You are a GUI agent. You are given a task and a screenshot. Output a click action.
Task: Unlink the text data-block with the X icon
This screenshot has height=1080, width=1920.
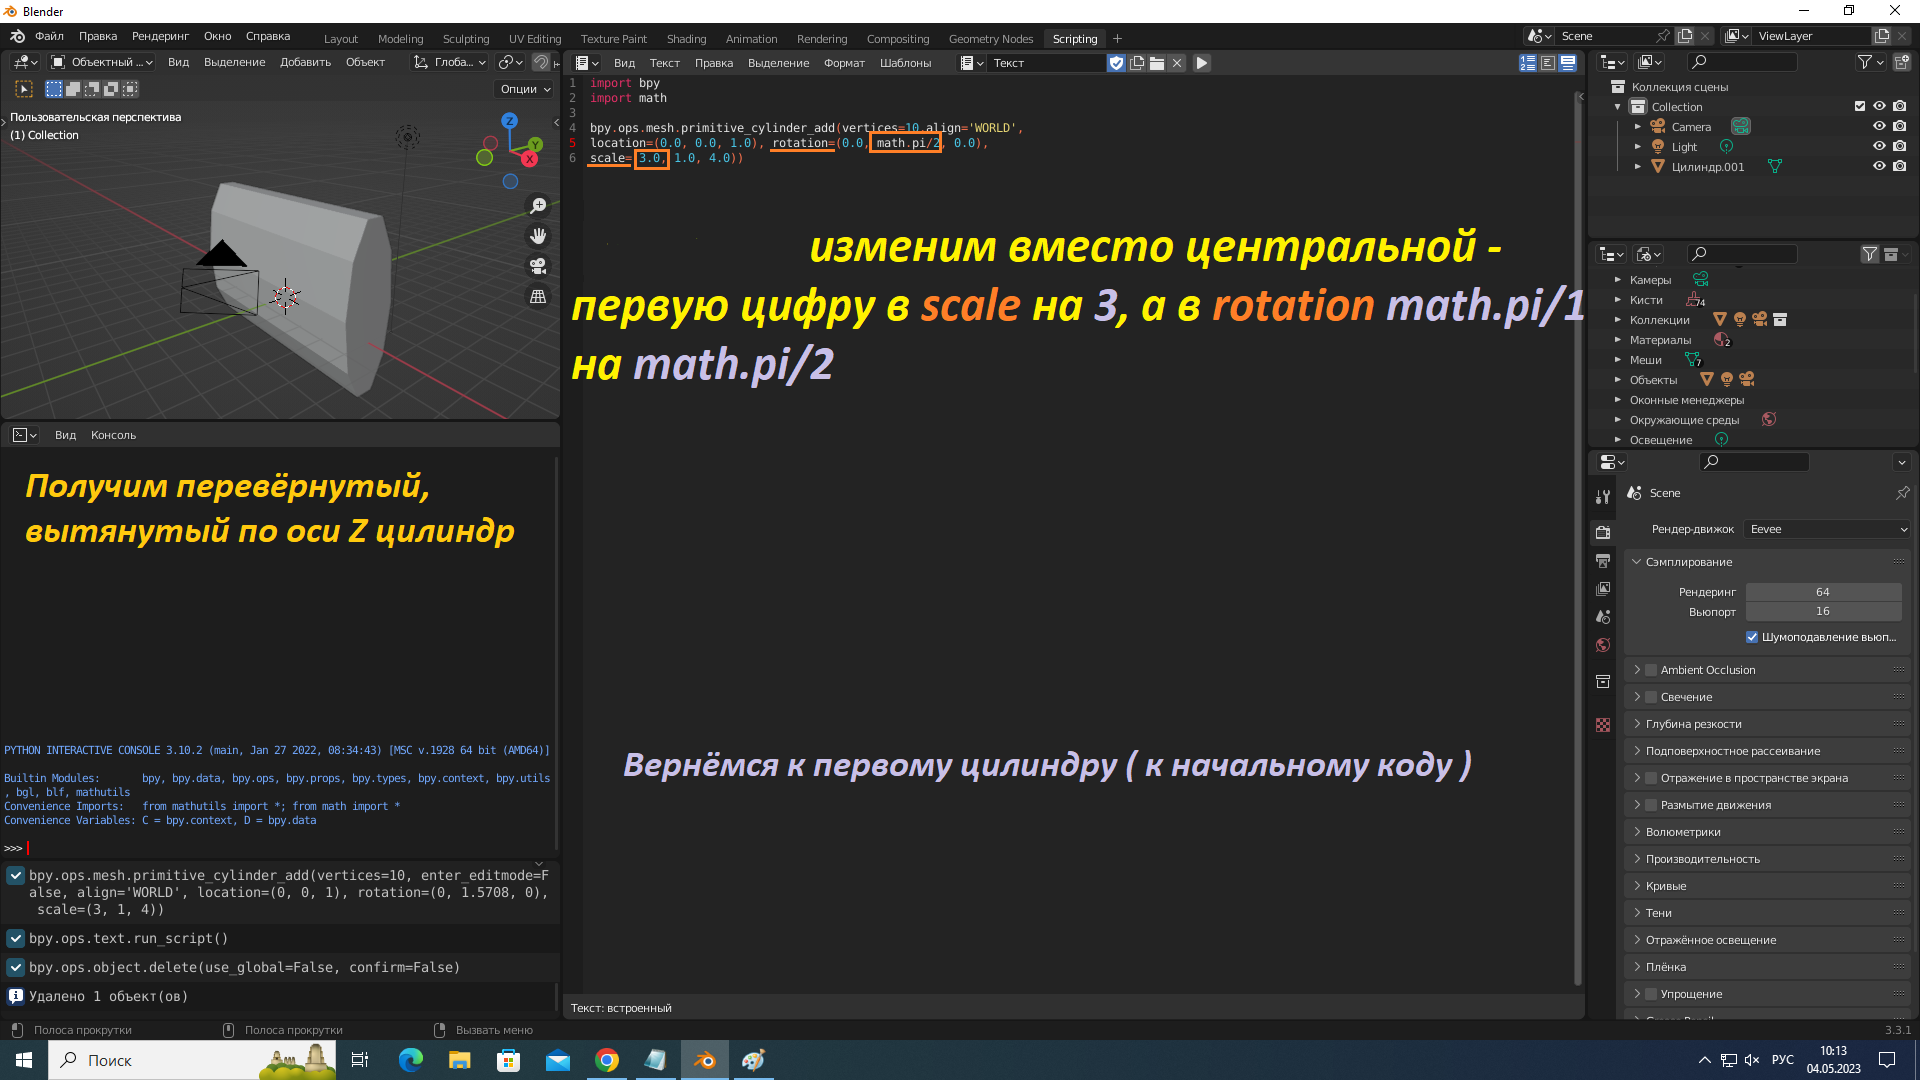click(1177, 63)
